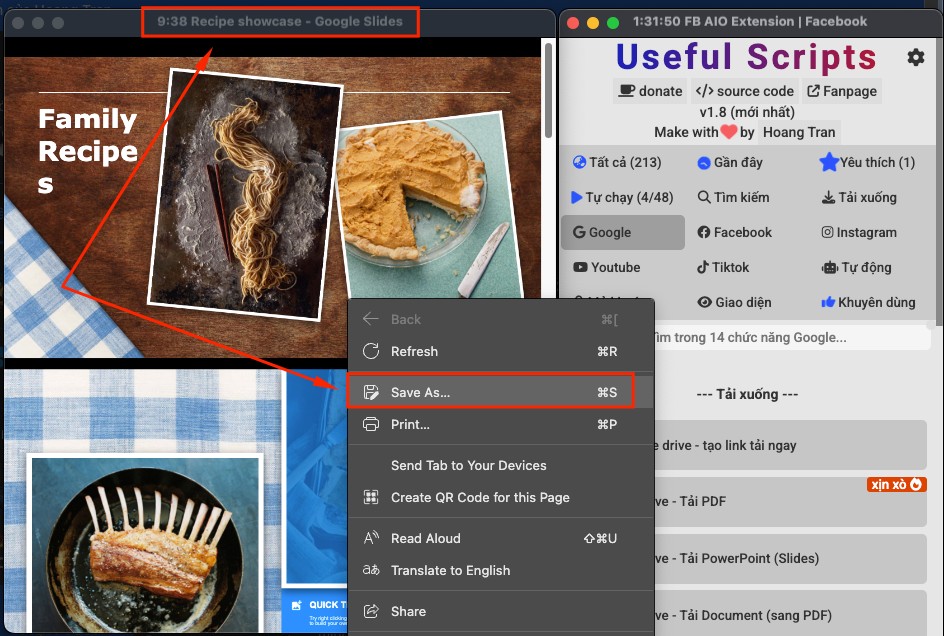Select the Tự chạy (4/48) tab
Image resolution: width=944 pixels, height=636 pixels.
pos(622,197)
